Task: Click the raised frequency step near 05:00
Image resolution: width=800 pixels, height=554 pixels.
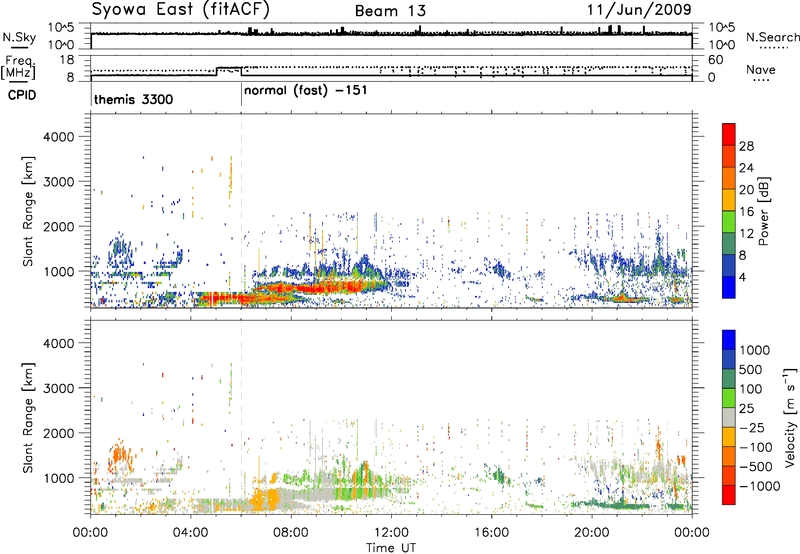Action: [229, 68]
